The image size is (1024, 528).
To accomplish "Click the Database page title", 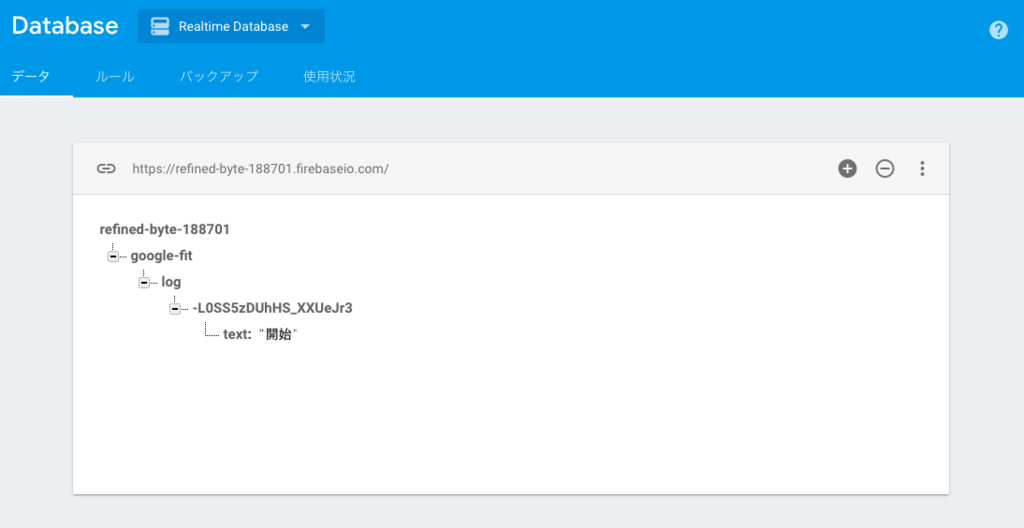I will pos(65,25).
